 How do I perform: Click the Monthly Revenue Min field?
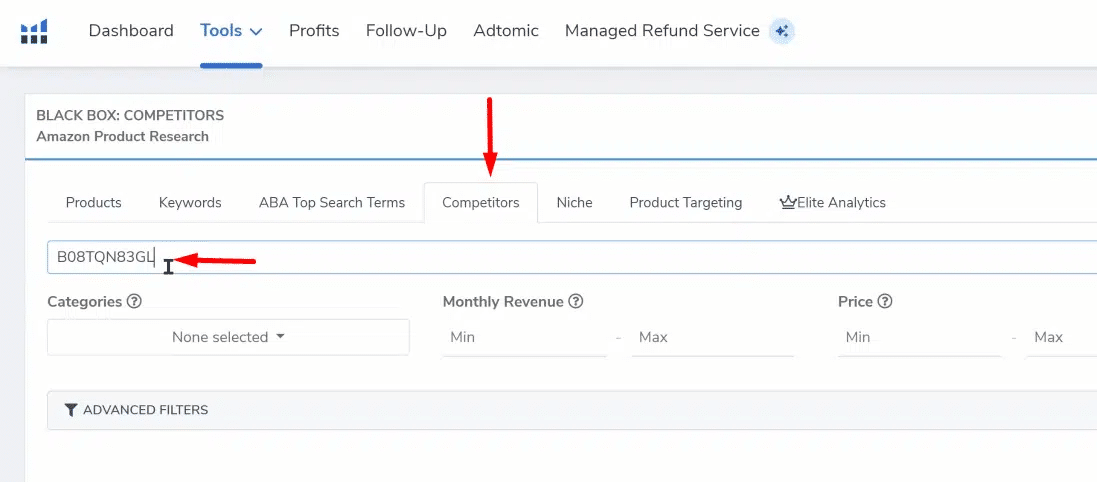[x=523, y=338]
